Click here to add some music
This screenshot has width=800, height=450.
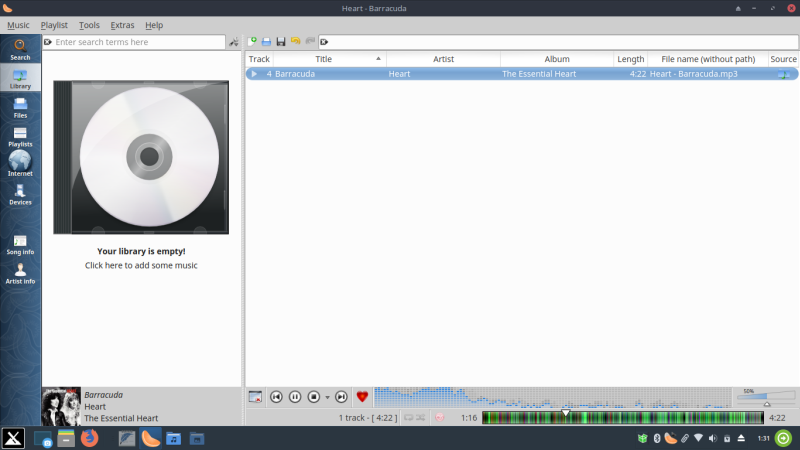pyautogui.click(x=141, y=265)
